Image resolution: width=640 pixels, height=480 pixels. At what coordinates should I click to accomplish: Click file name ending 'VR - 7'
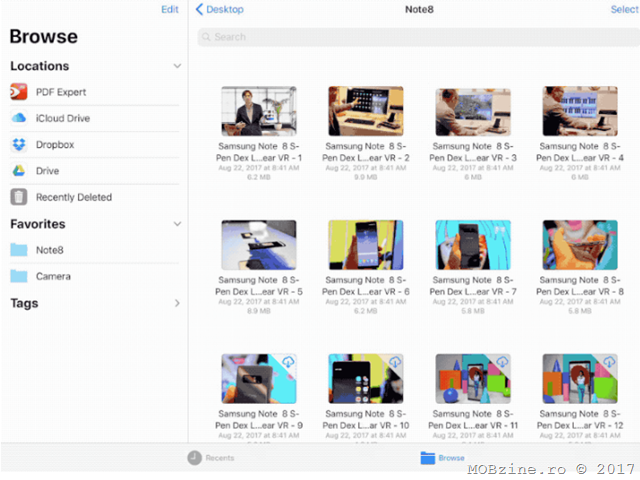pos(473,286)
